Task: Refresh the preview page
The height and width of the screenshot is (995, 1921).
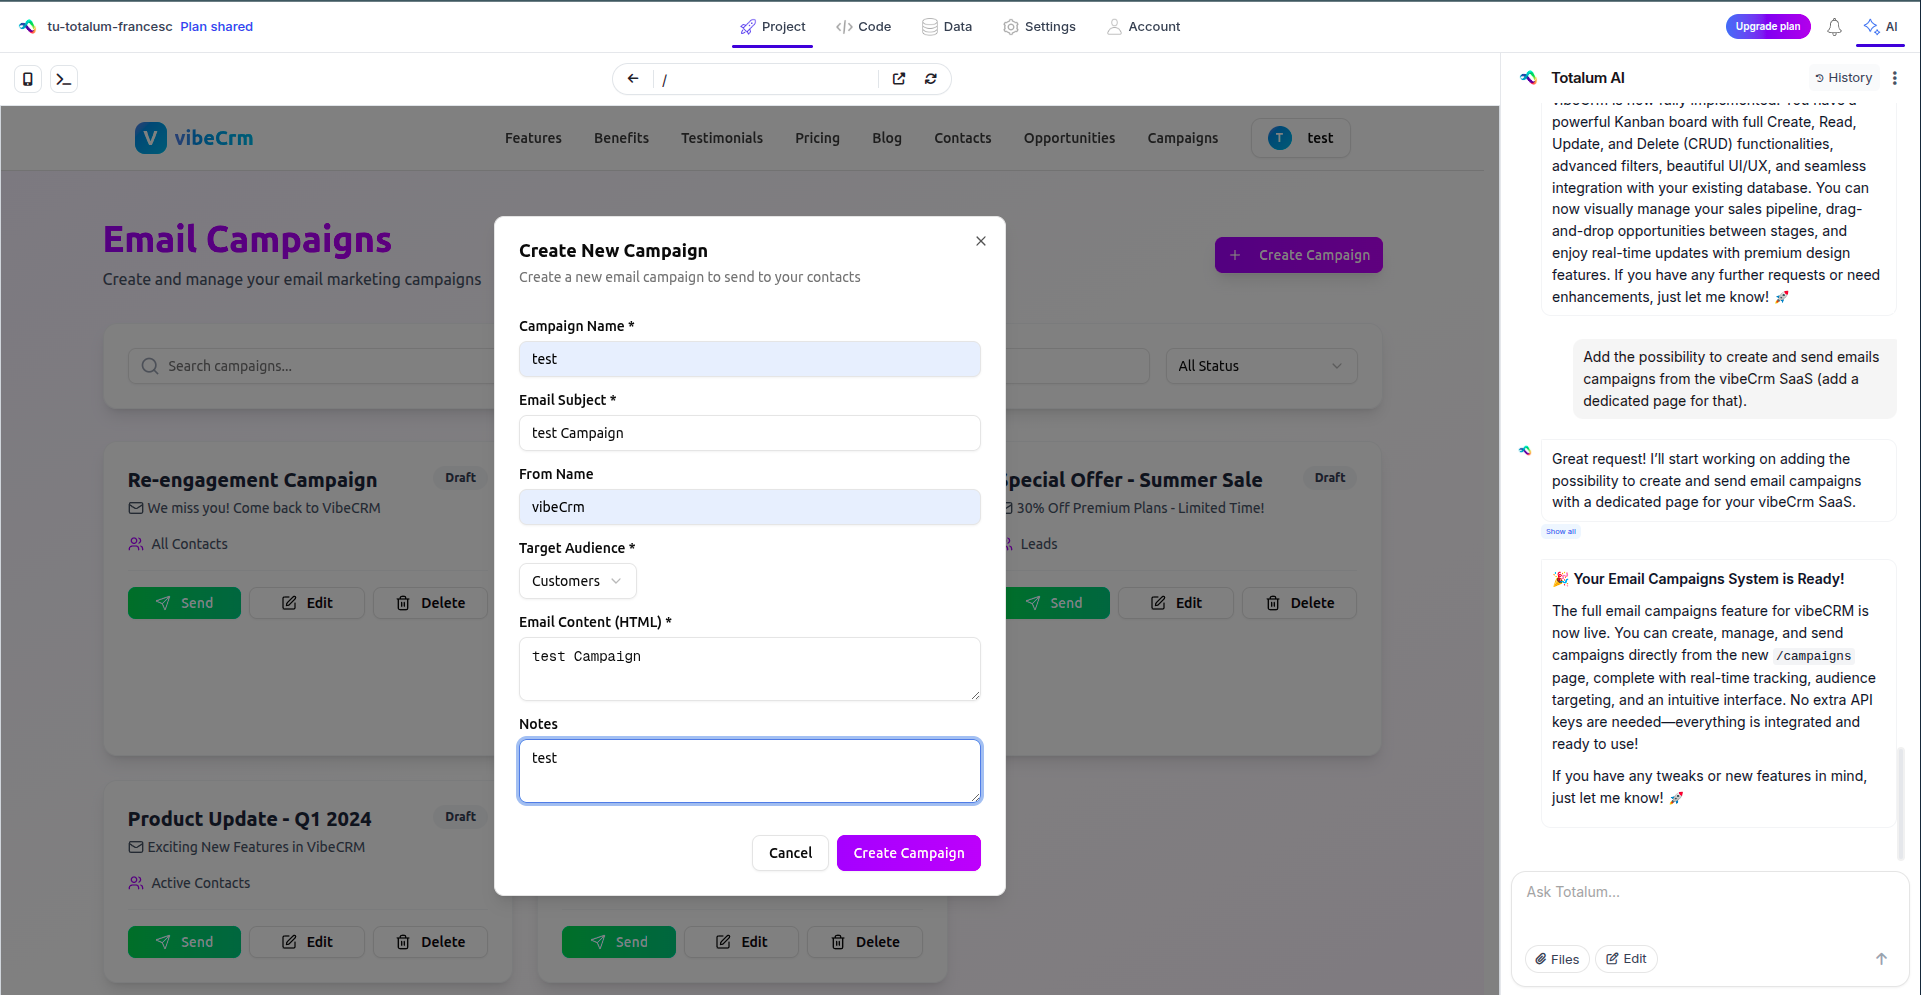Action: point(931,79)
